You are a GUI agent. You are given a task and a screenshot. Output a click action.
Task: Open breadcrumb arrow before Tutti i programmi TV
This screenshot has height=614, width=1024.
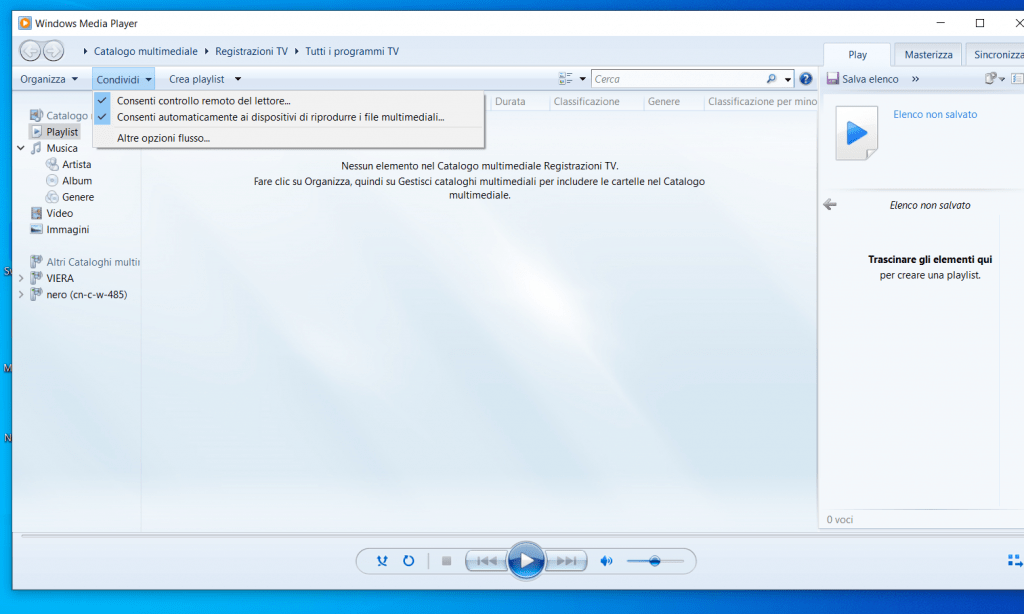[296, 51]
